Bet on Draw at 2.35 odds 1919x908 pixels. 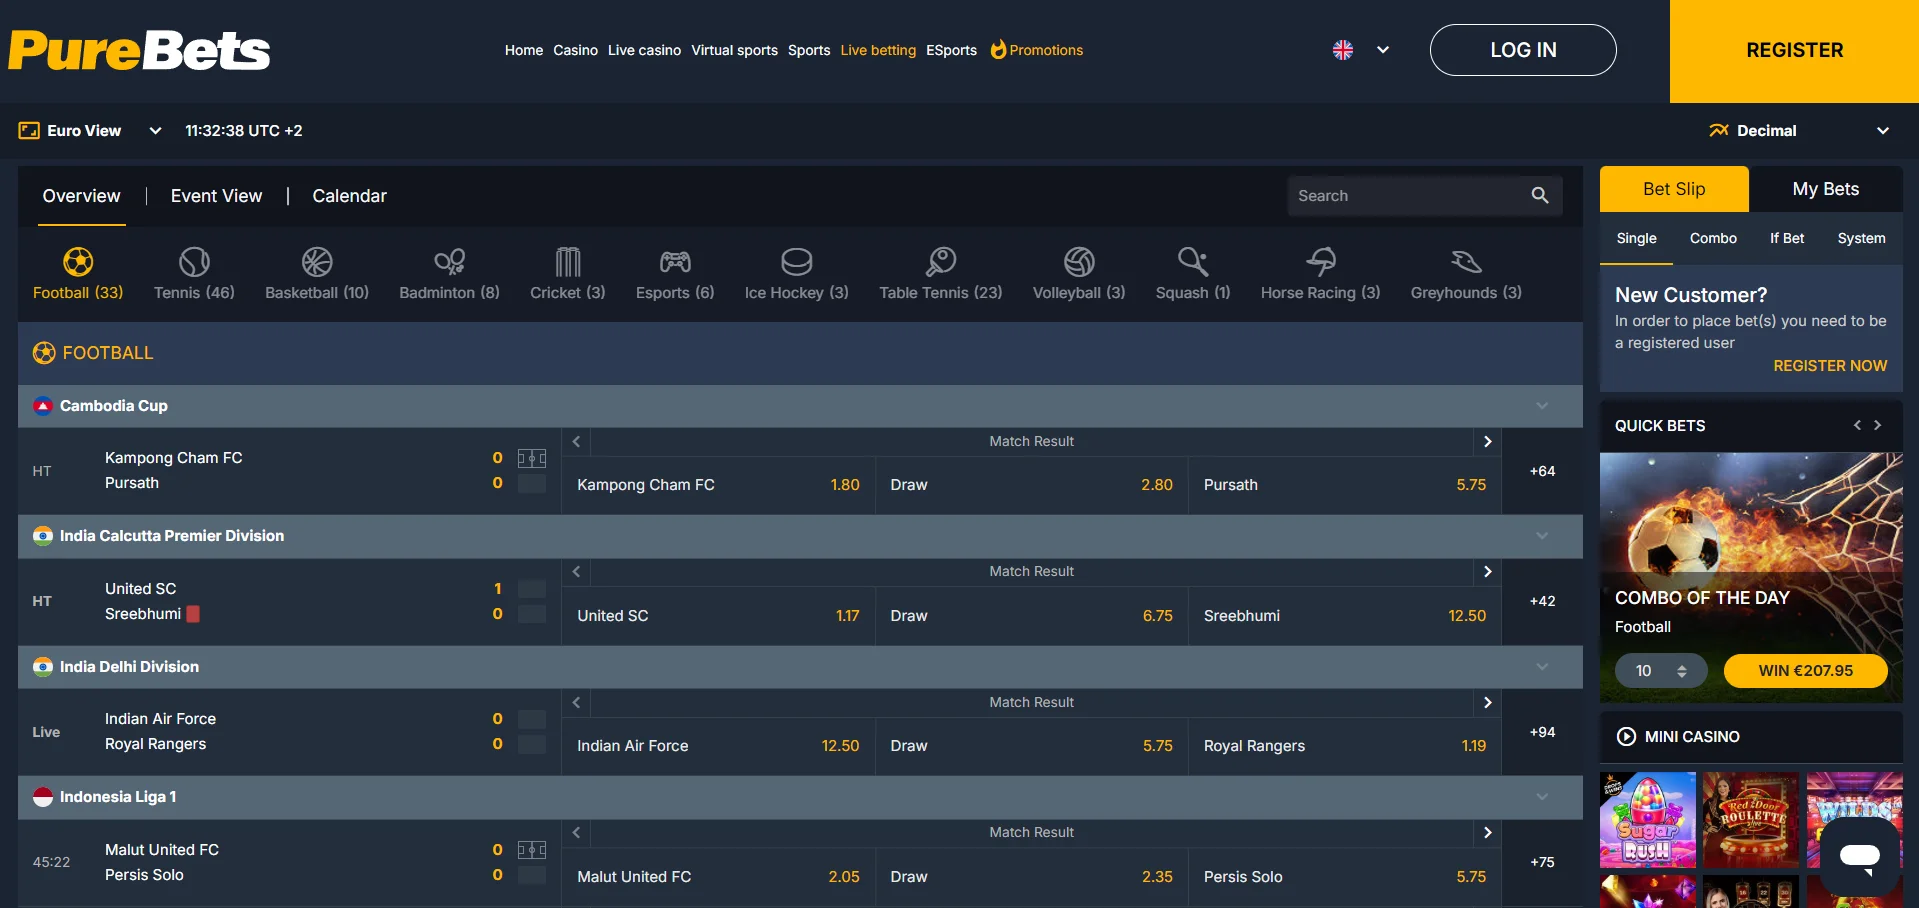point(1031,877)
